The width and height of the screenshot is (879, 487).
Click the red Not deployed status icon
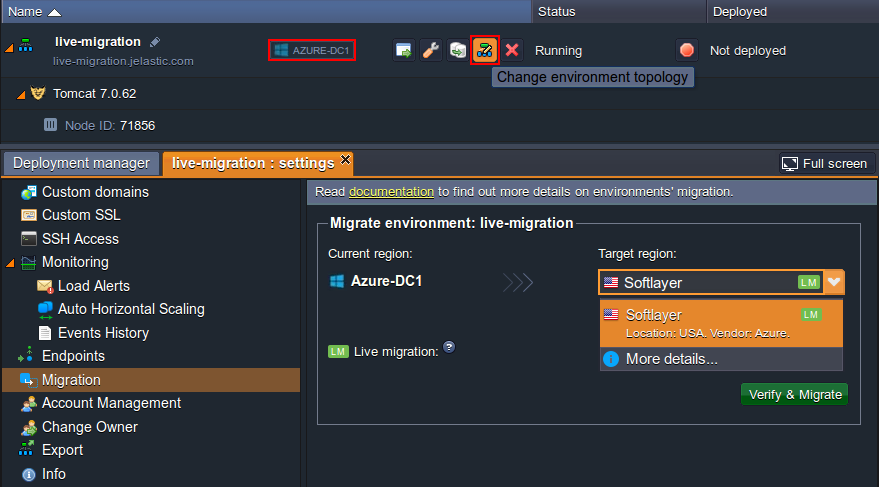[x=687, y=50]
